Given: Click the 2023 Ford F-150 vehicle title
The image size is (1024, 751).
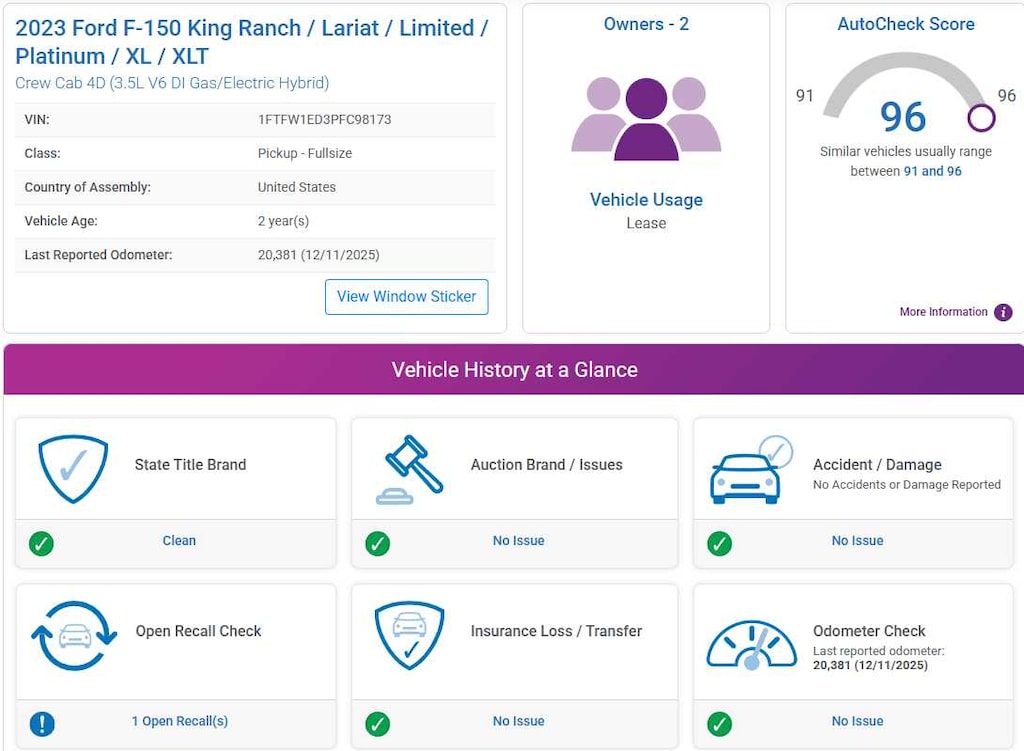Looking at the screenshot, I should point(251,42).
